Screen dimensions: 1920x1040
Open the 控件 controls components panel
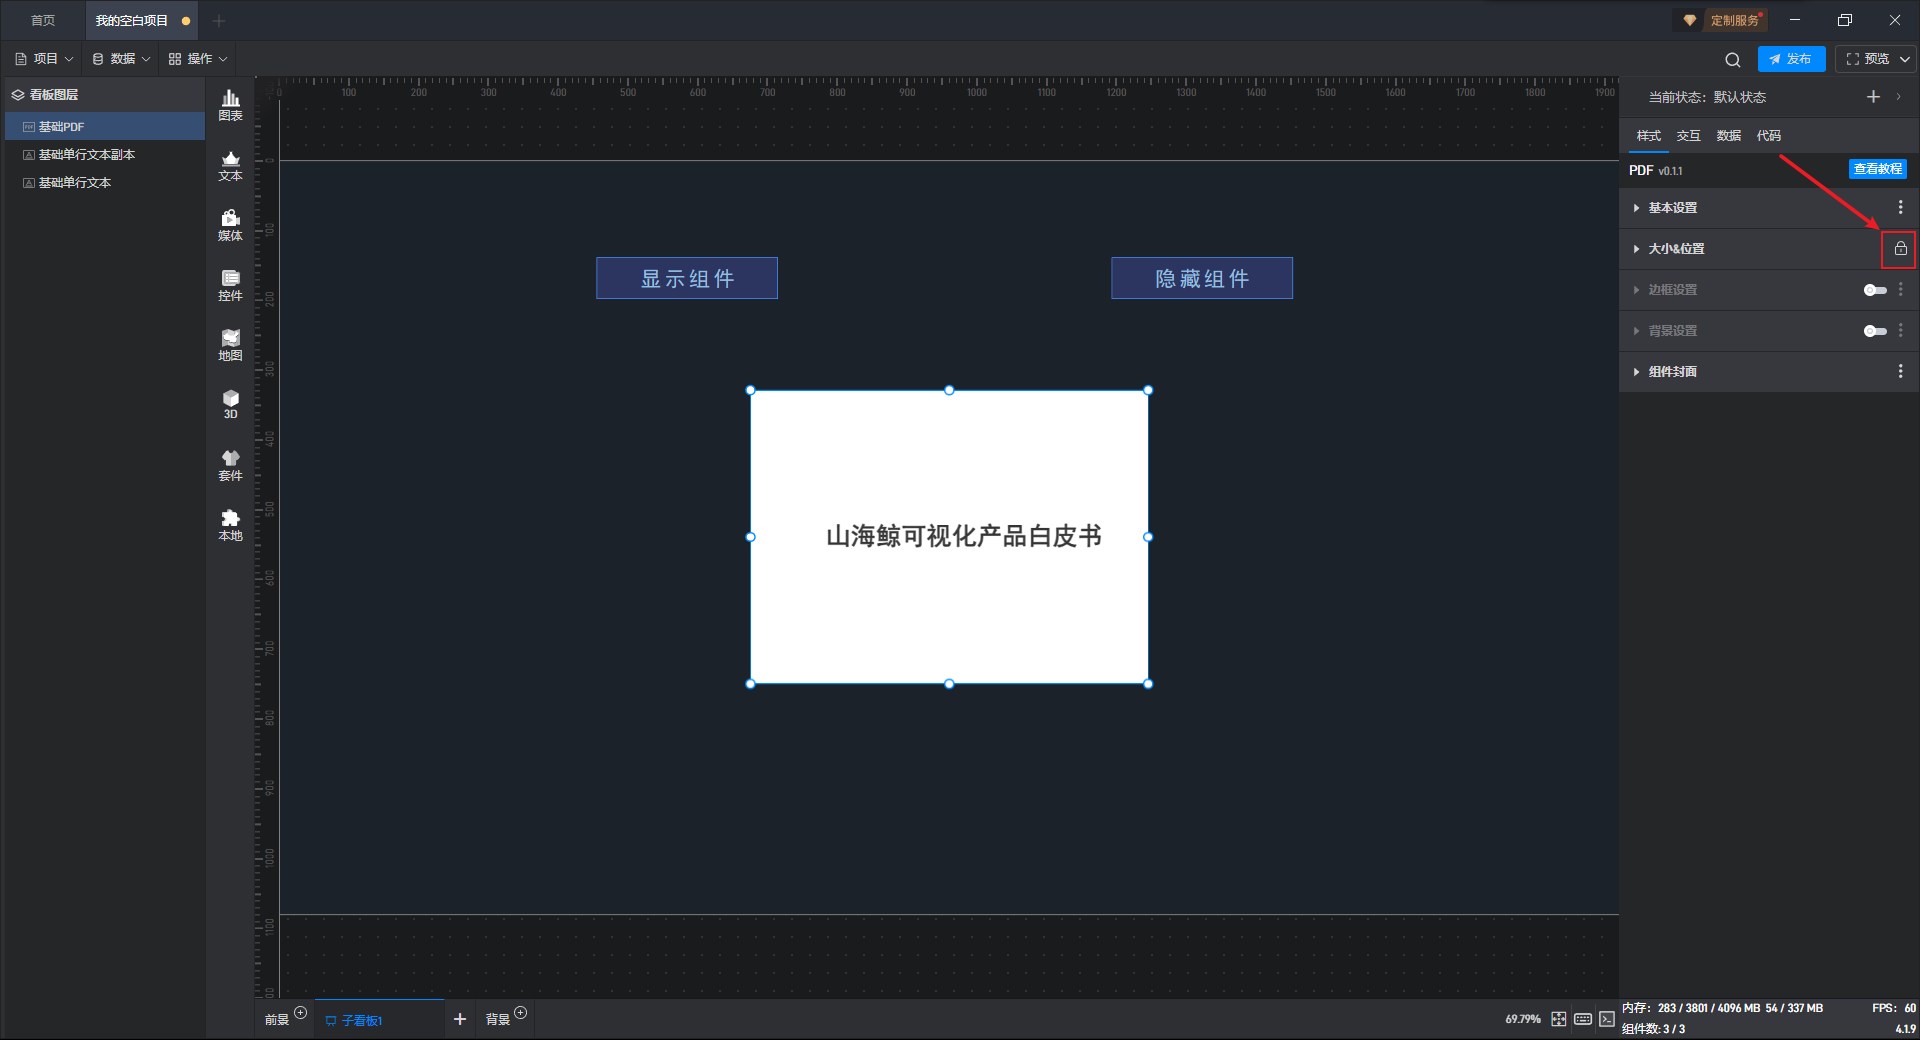[230, 285]
